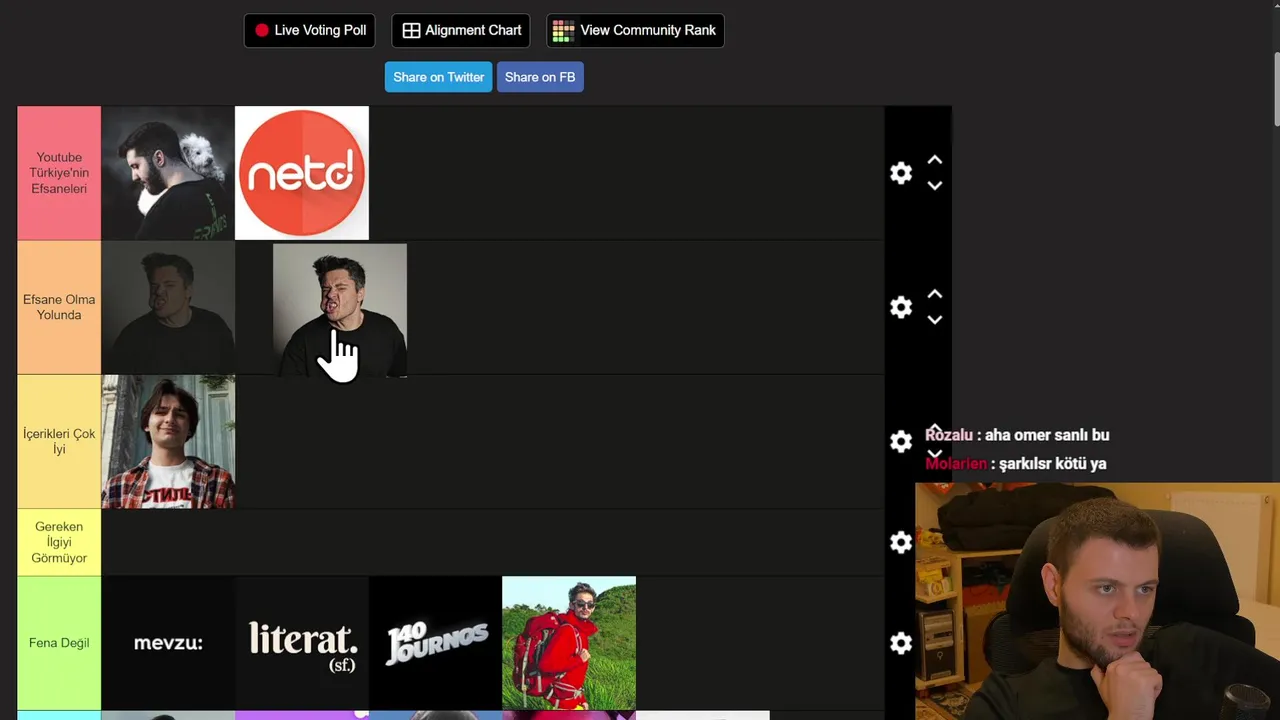
Task: Select the plaid shirt guy tile
Action: tap(168, 442)
